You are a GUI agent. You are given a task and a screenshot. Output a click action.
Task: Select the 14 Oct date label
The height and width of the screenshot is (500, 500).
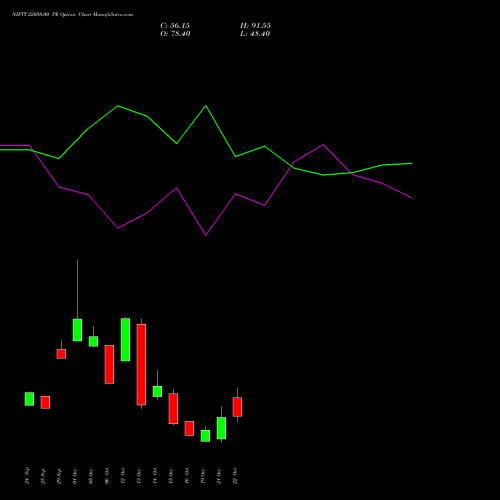(x=155, y=476)
